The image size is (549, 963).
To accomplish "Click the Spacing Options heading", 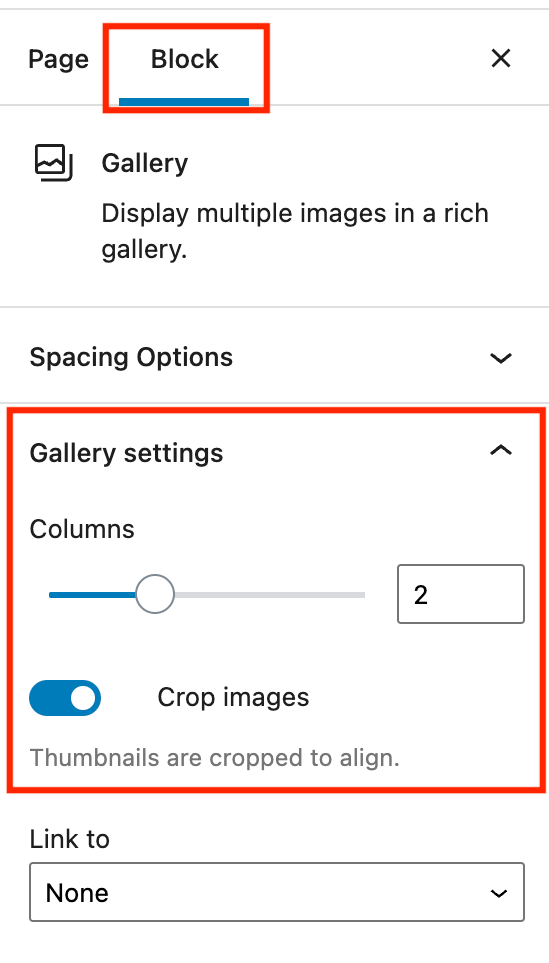I will point(131,357).
